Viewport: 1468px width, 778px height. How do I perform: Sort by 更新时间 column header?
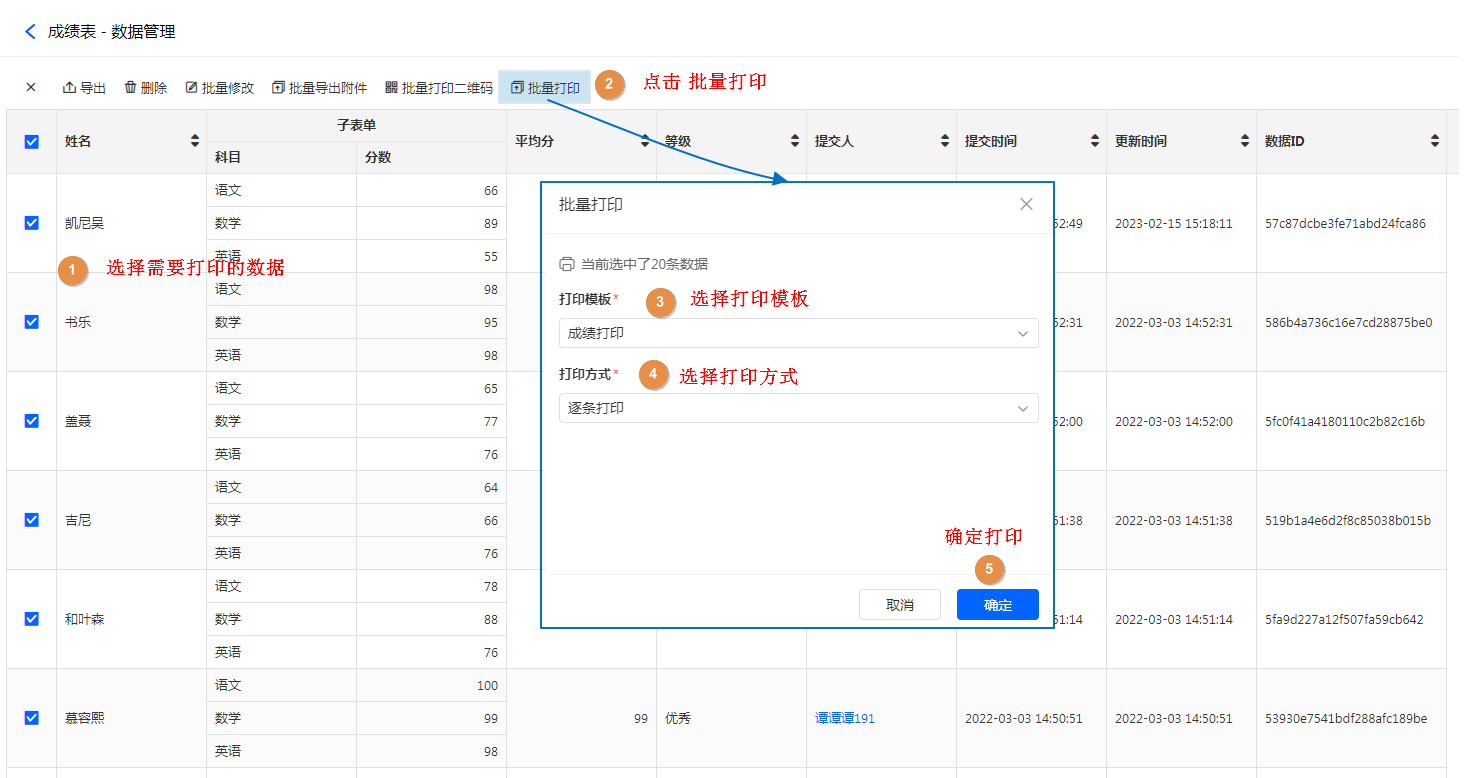[x=1245, y=142]
